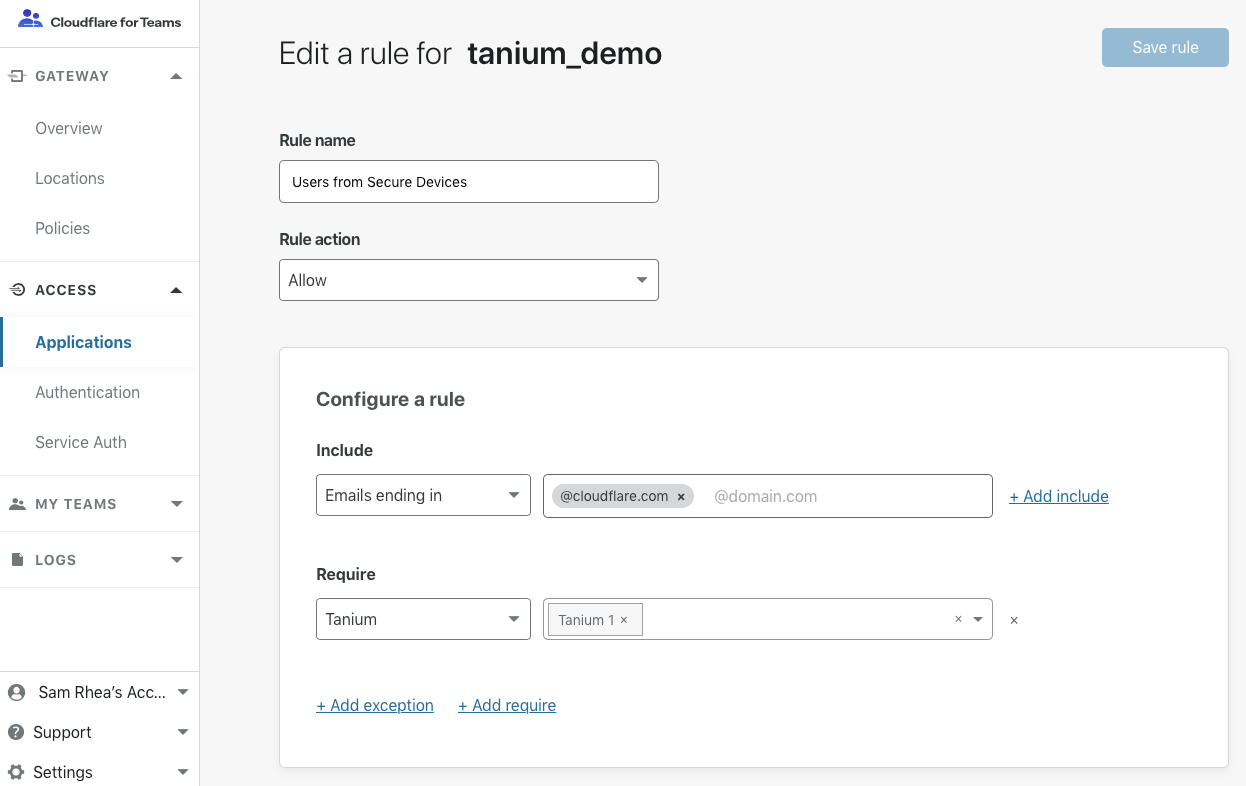Click the Save rule button
This screenshot has width=1246, height=786.
click(x=1165, y=47)
